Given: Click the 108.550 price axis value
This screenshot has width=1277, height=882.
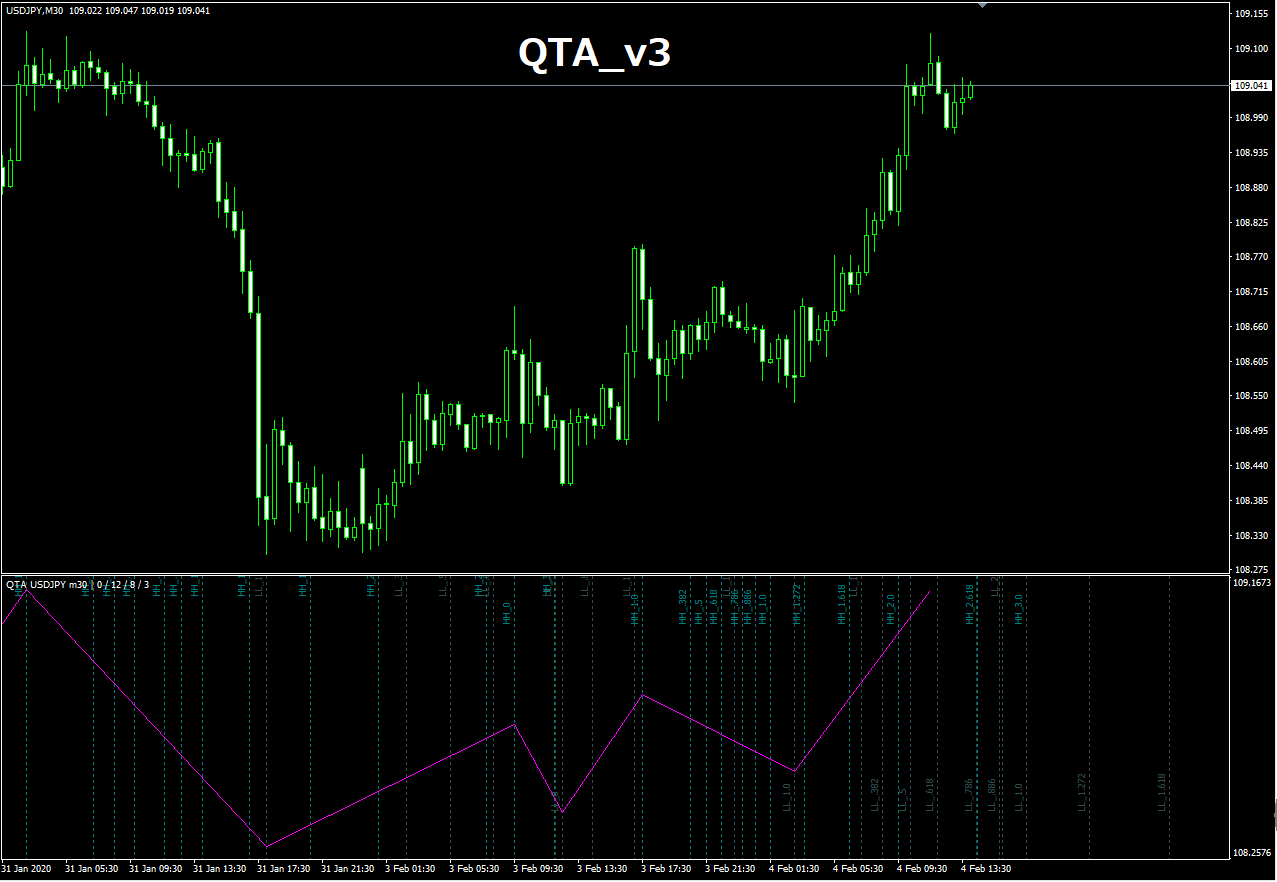Looking at the screenshot, I should (x=1251, y=396).
